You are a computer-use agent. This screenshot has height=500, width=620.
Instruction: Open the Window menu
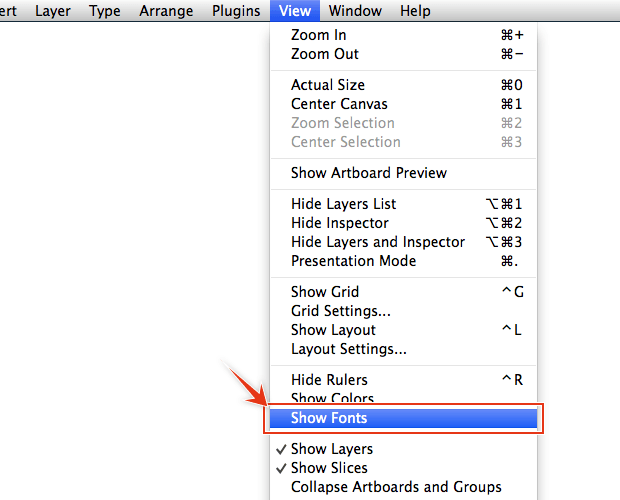(x=354, y=11)
